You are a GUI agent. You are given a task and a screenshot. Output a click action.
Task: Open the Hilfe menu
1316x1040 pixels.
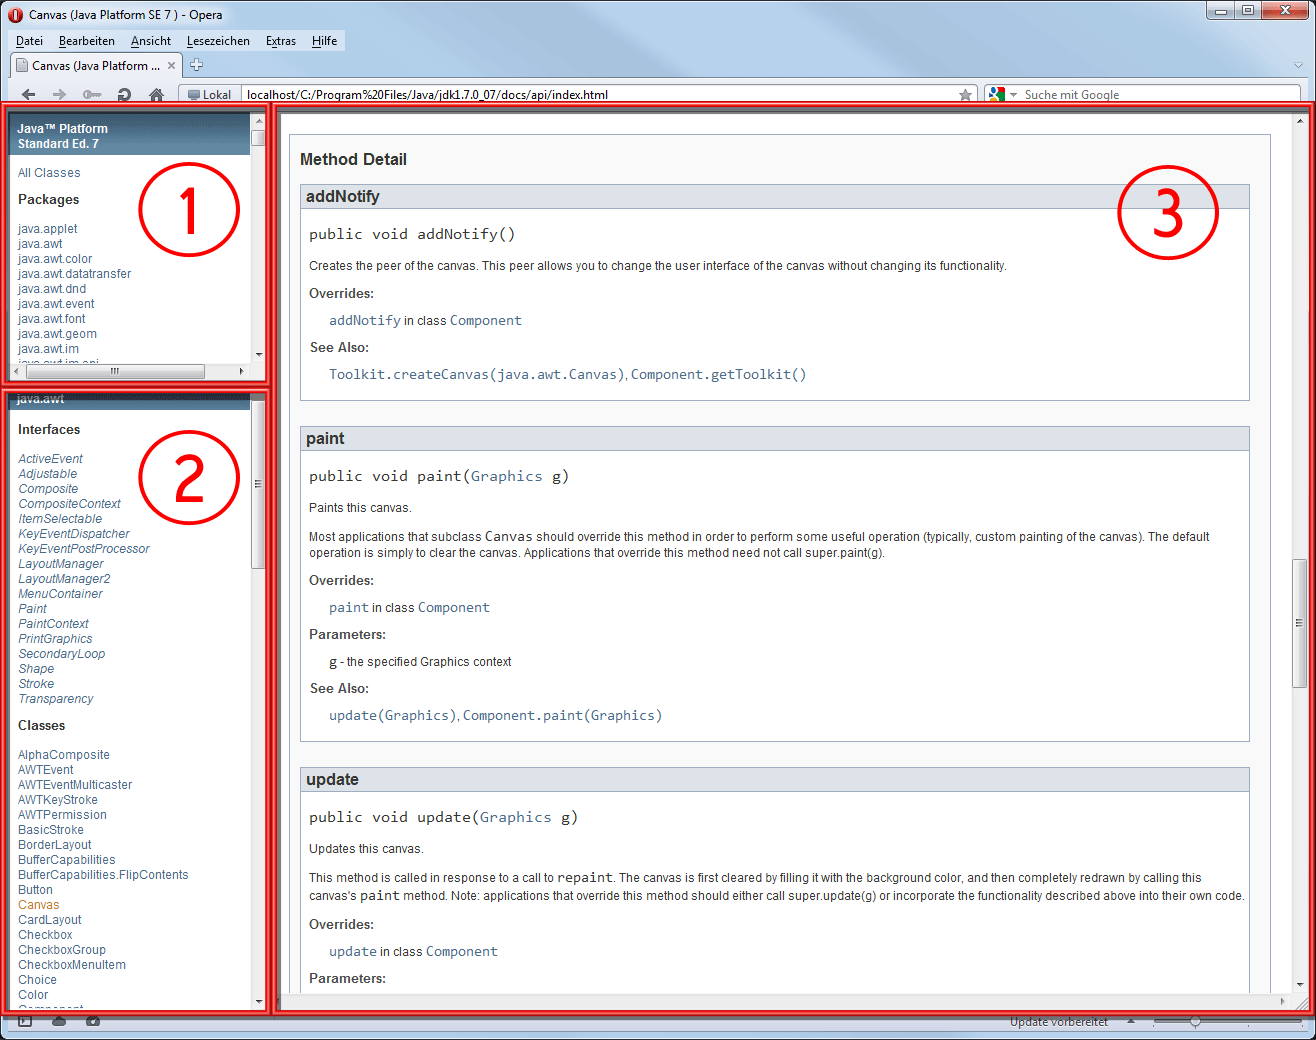click(324, 41)
